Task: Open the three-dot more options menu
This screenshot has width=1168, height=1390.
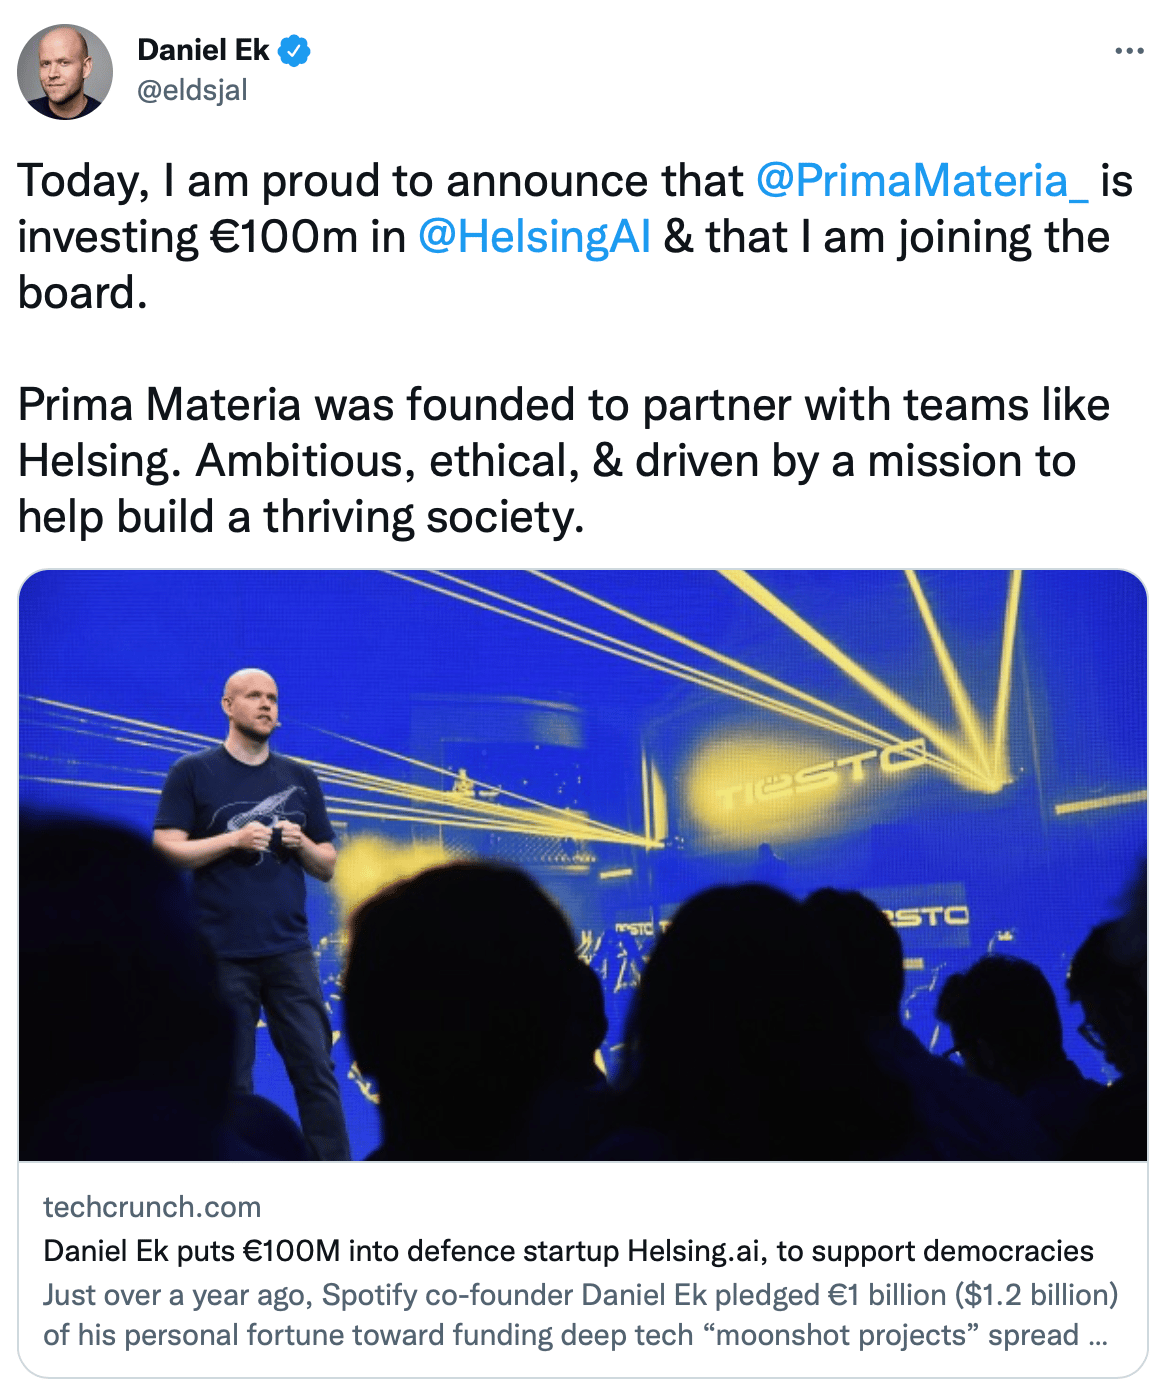Action: pos(1128,51)
